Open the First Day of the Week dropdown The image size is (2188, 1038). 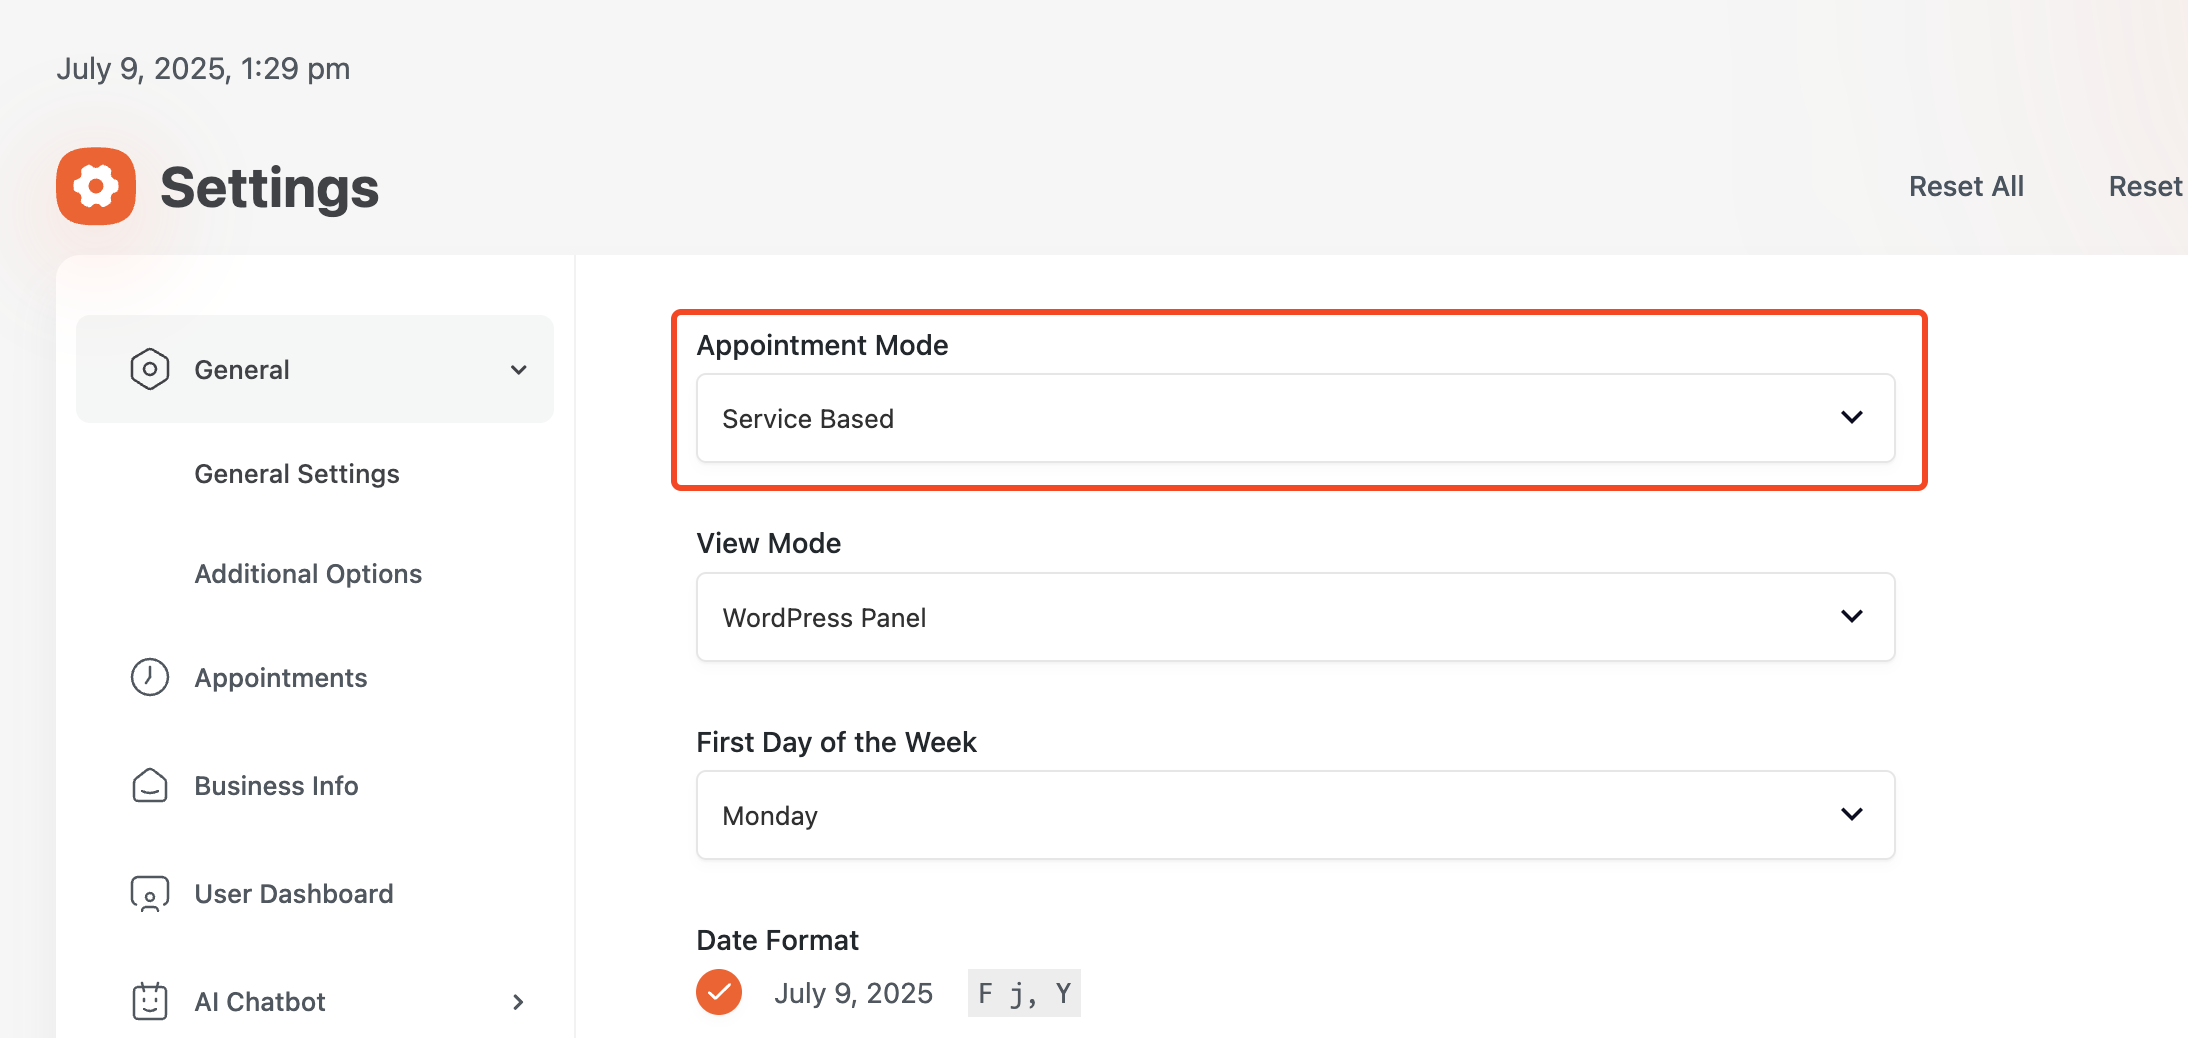[x=1295, y=815]
